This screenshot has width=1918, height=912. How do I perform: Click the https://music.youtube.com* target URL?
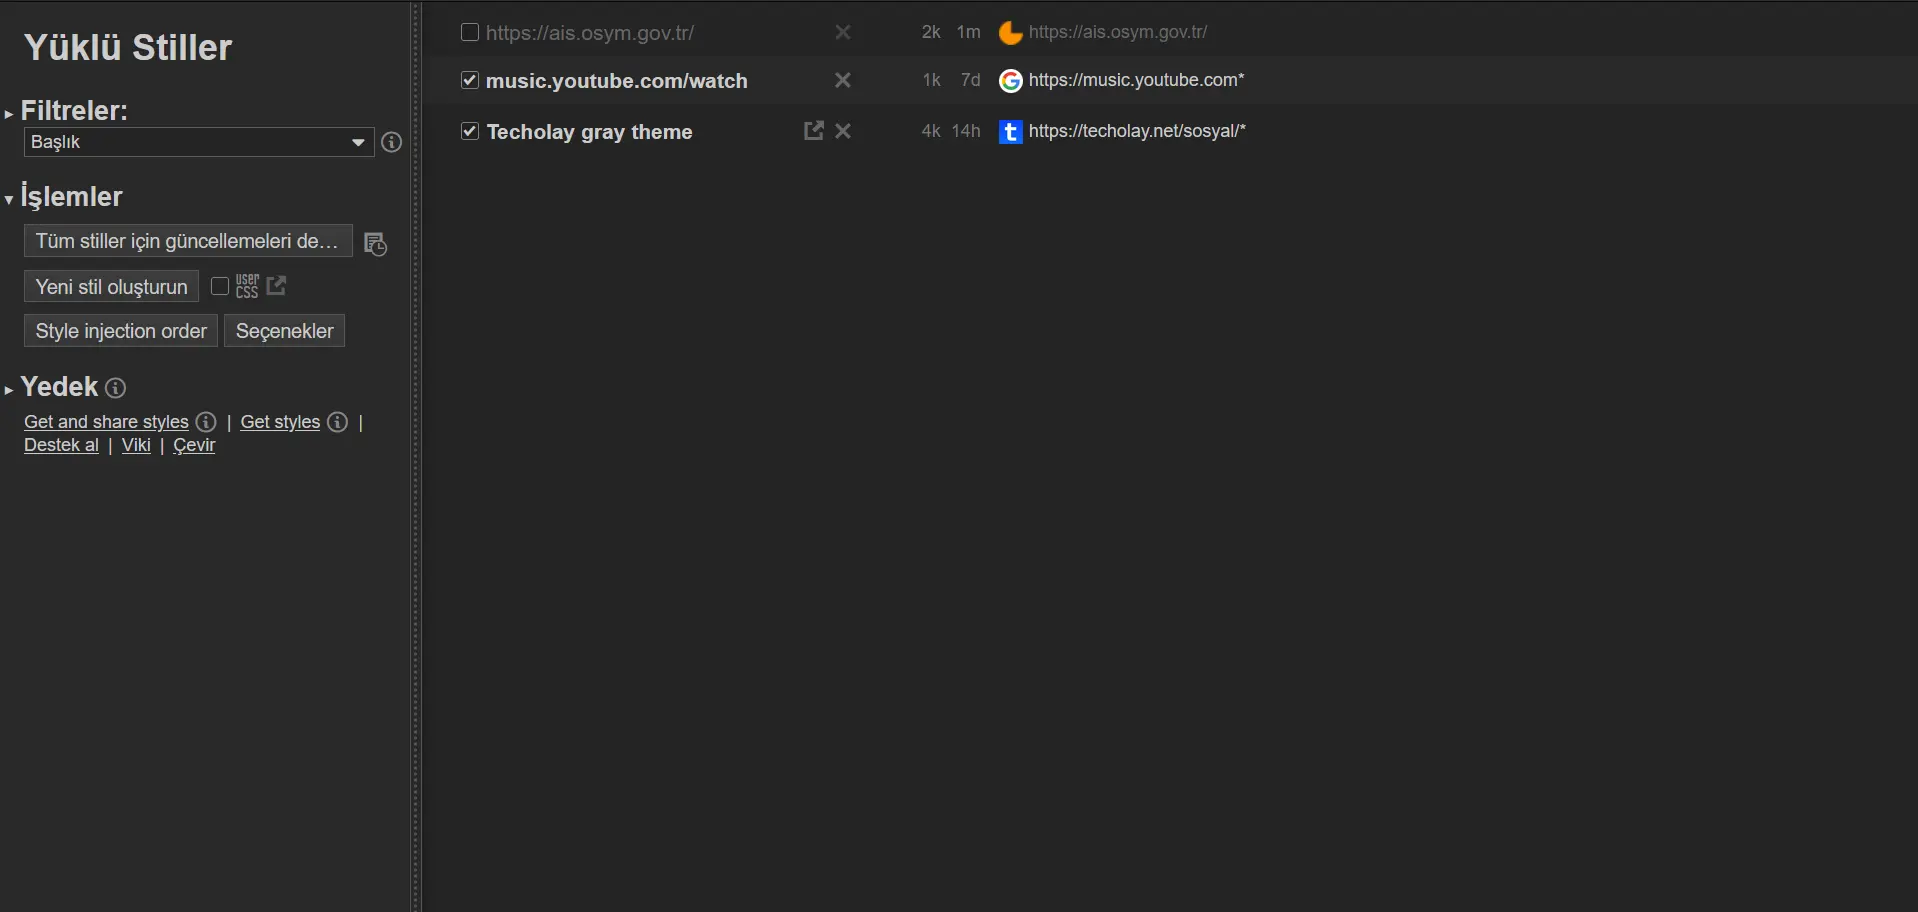(1137, 80)
